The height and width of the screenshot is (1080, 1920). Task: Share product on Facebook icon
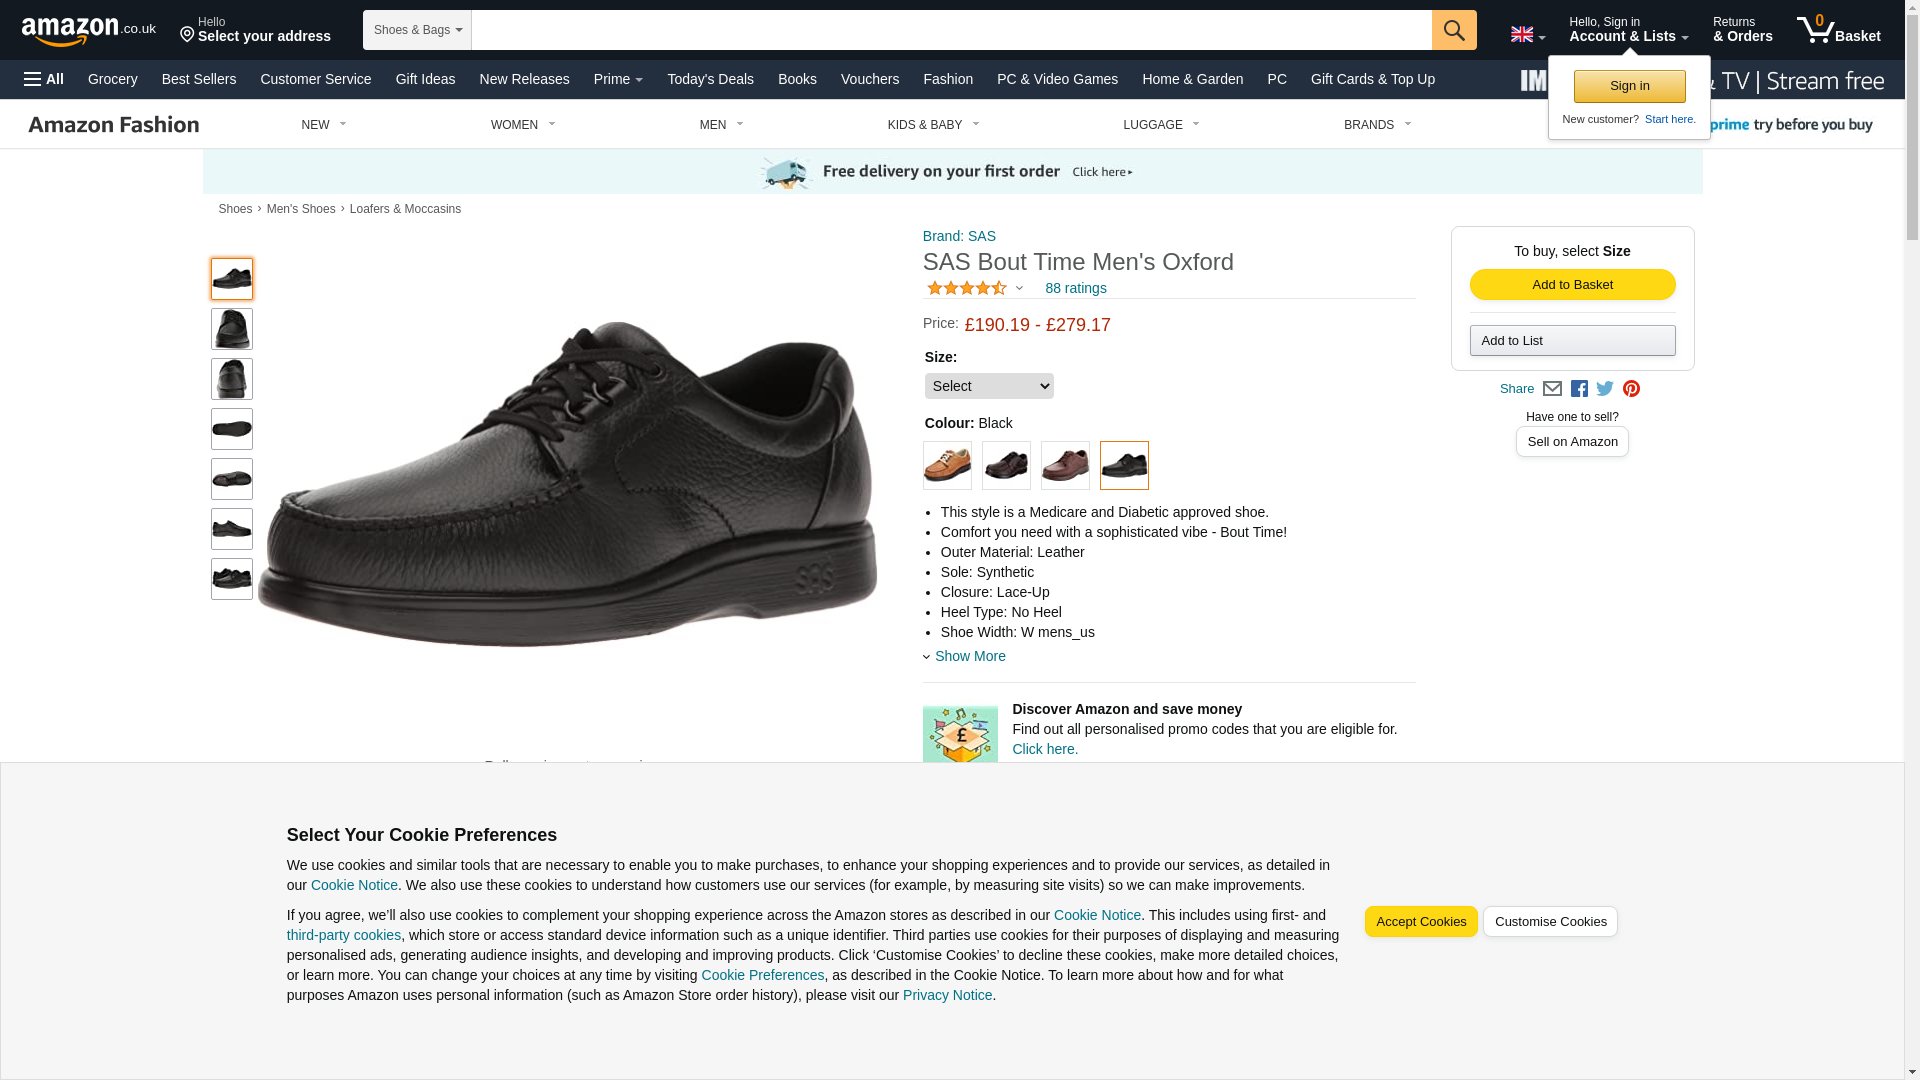point(1579,389)
